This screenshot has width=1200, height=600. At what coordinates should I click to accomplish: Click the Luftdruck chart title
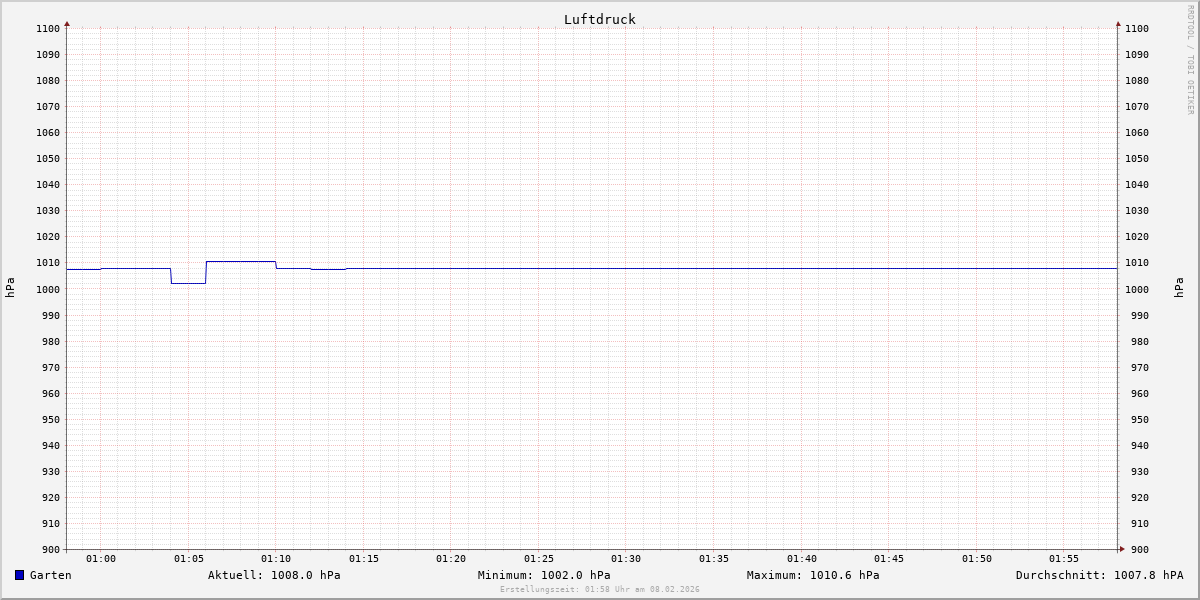(x=599, y=19)
